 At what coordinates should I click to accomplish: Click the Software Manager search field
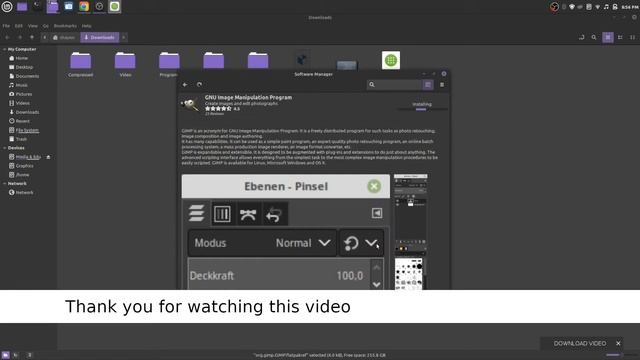[394, 84]
